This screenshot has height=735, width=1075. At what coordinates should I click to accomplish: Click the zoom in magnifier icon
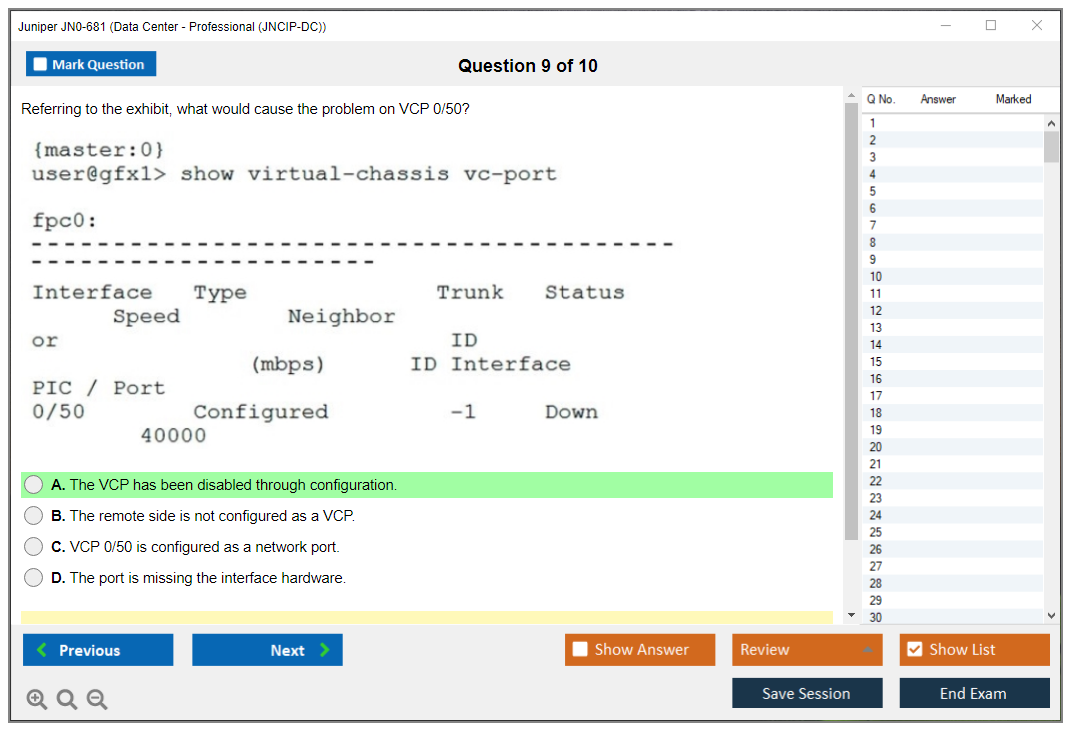coord(37,699)
